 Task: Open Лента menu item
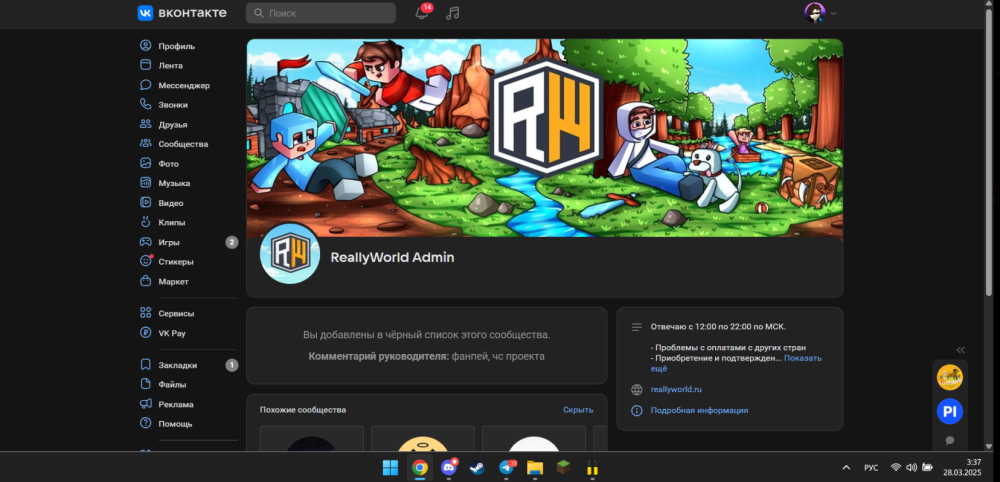(x=170, y=65)
